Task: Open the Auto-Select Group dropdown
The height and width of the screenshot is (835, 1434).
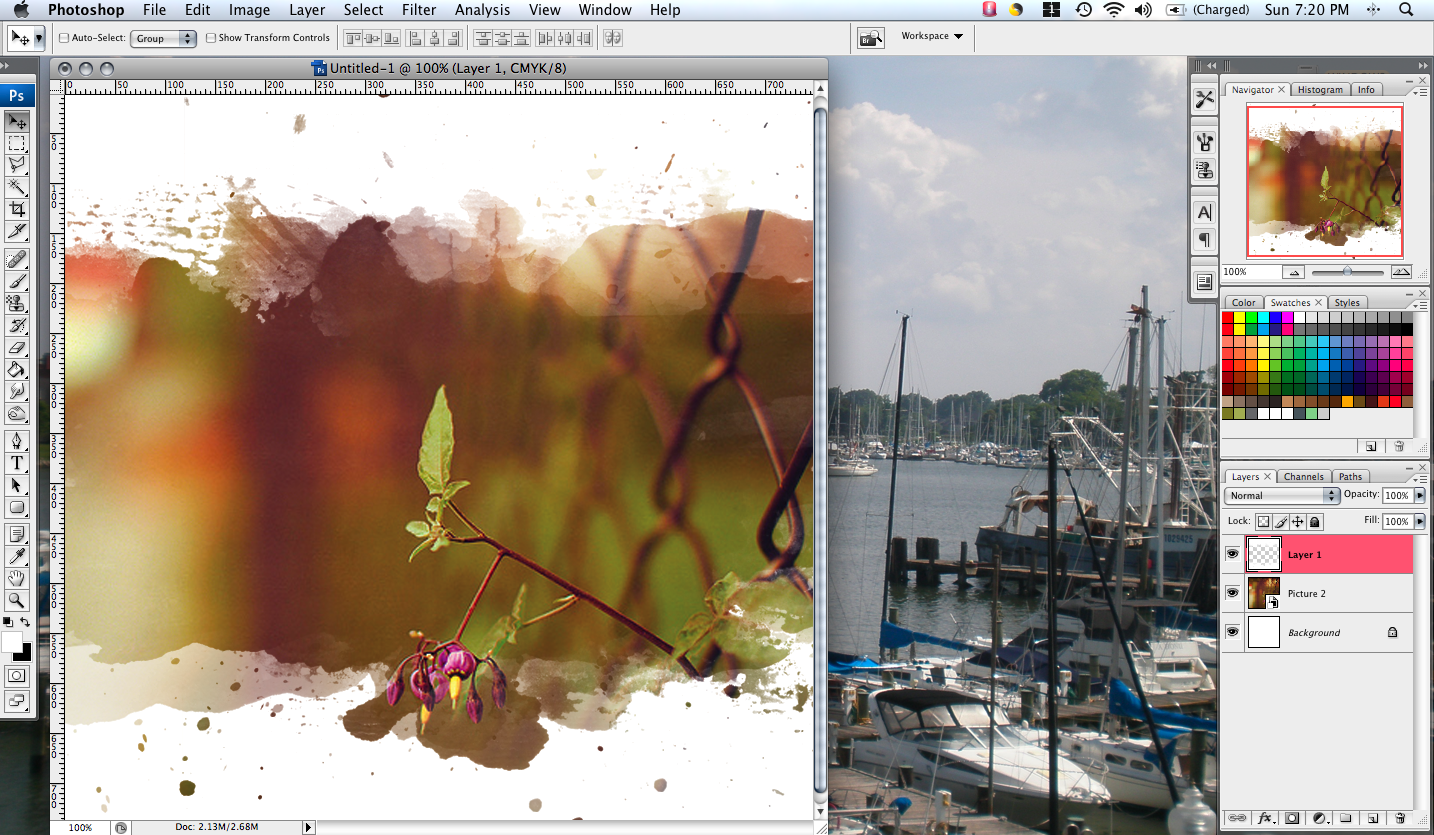Action: [x=163, y=38]
